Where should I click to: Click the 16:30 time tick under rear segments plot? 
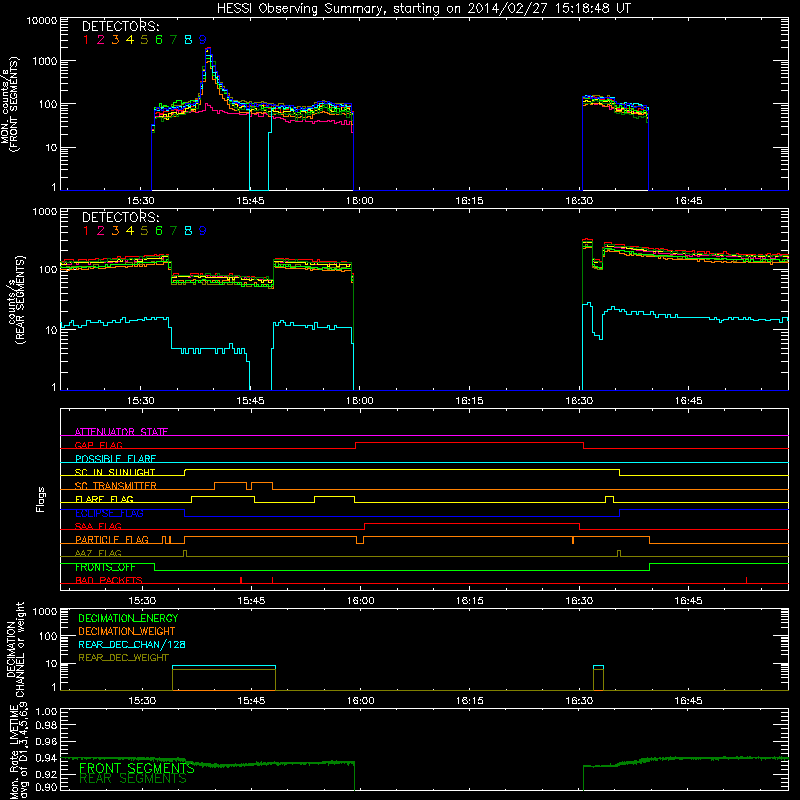click(579, 401)
